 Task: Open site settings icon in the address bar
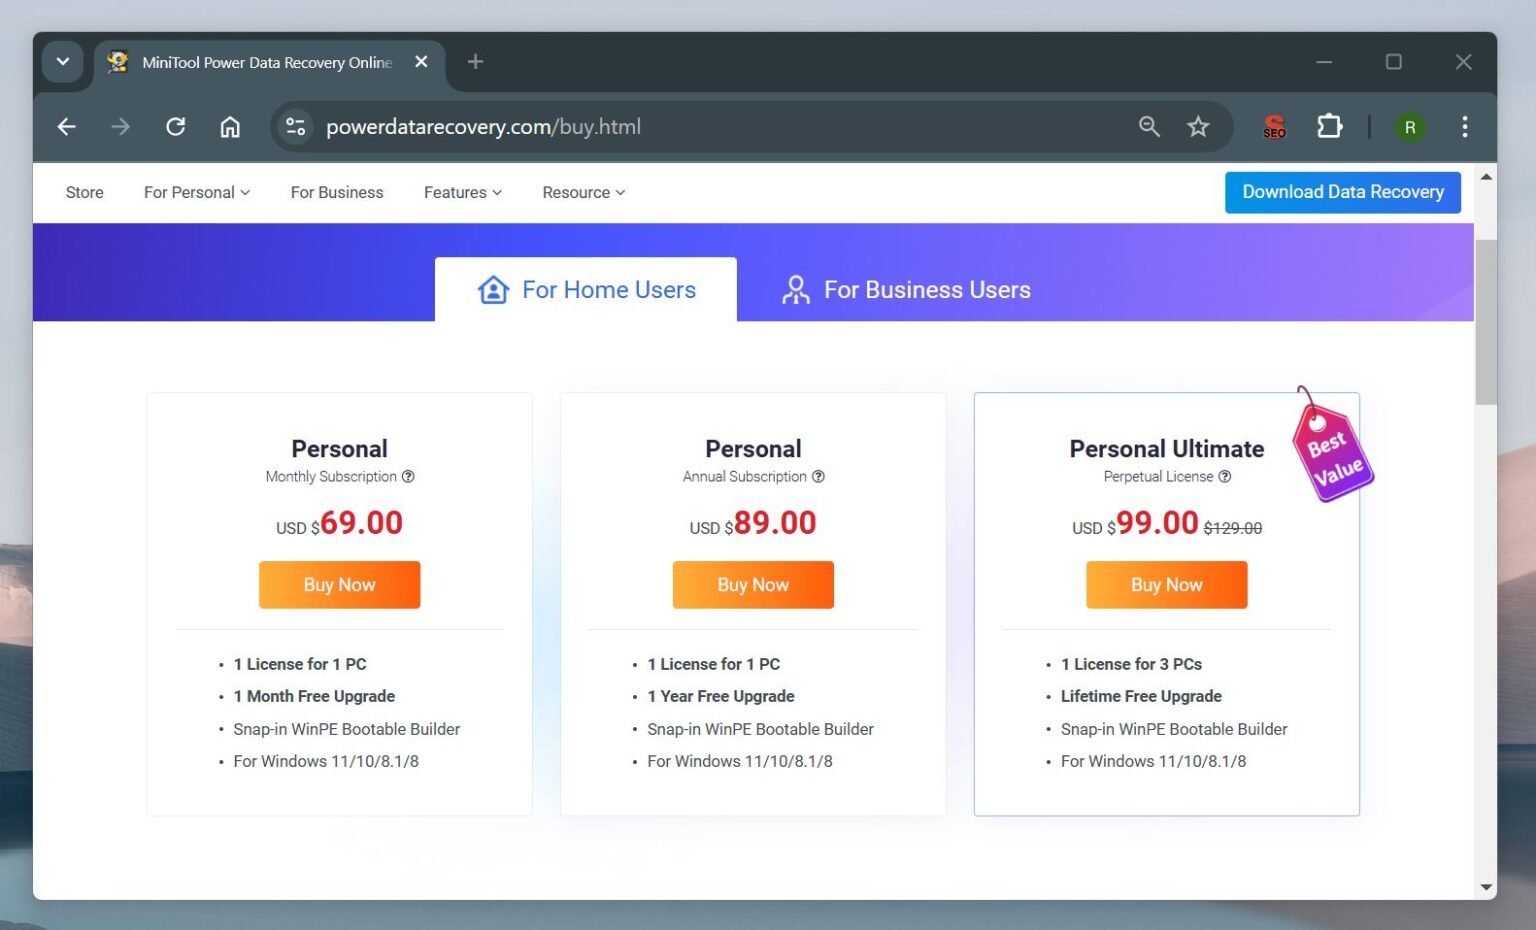click(294, 127)
